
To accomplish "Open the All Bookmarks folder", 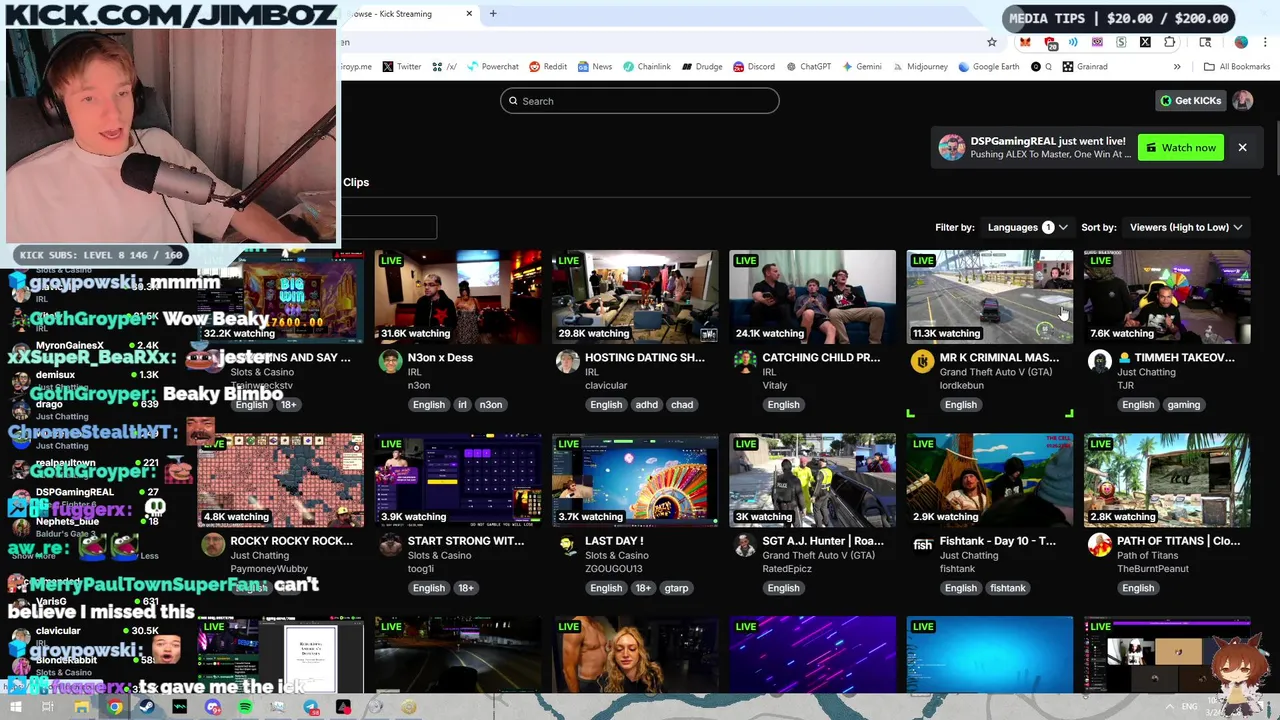I will click(x=1237, y=67).
